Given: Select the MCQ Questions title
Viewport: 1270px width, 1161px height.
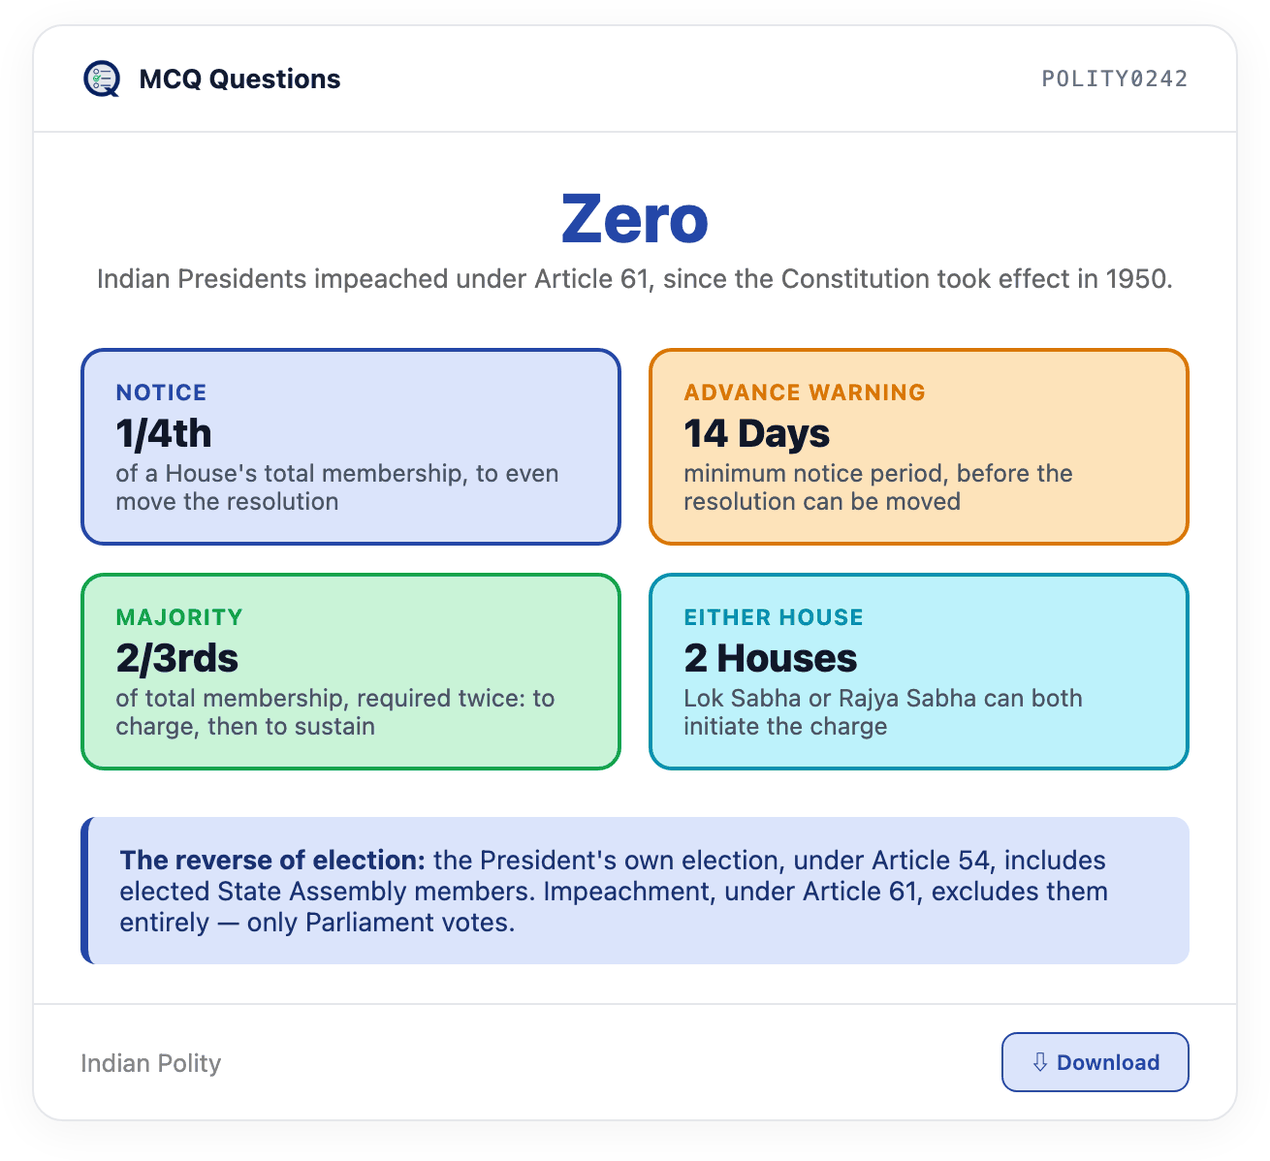Looking at the screenshot, I should click(240, 79).
